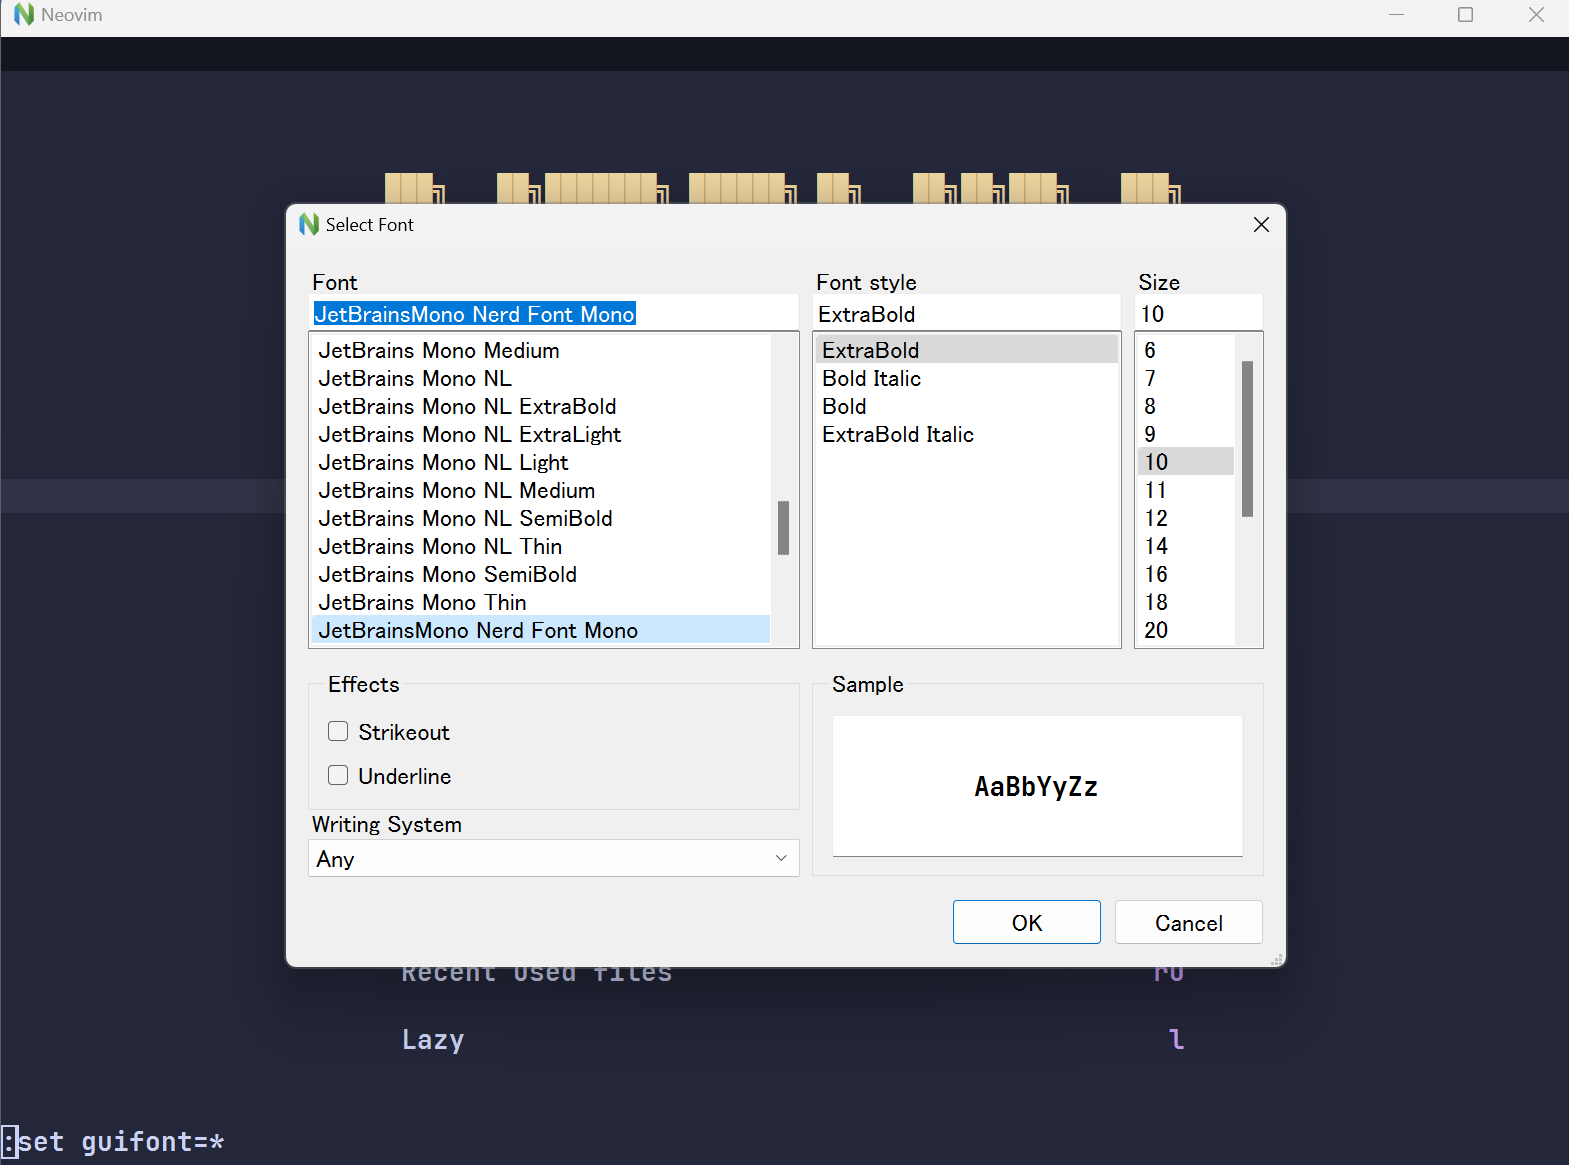Select size 12 in size list
This screenshot has height=1165, width=1569.
(x=1186, y=519)
